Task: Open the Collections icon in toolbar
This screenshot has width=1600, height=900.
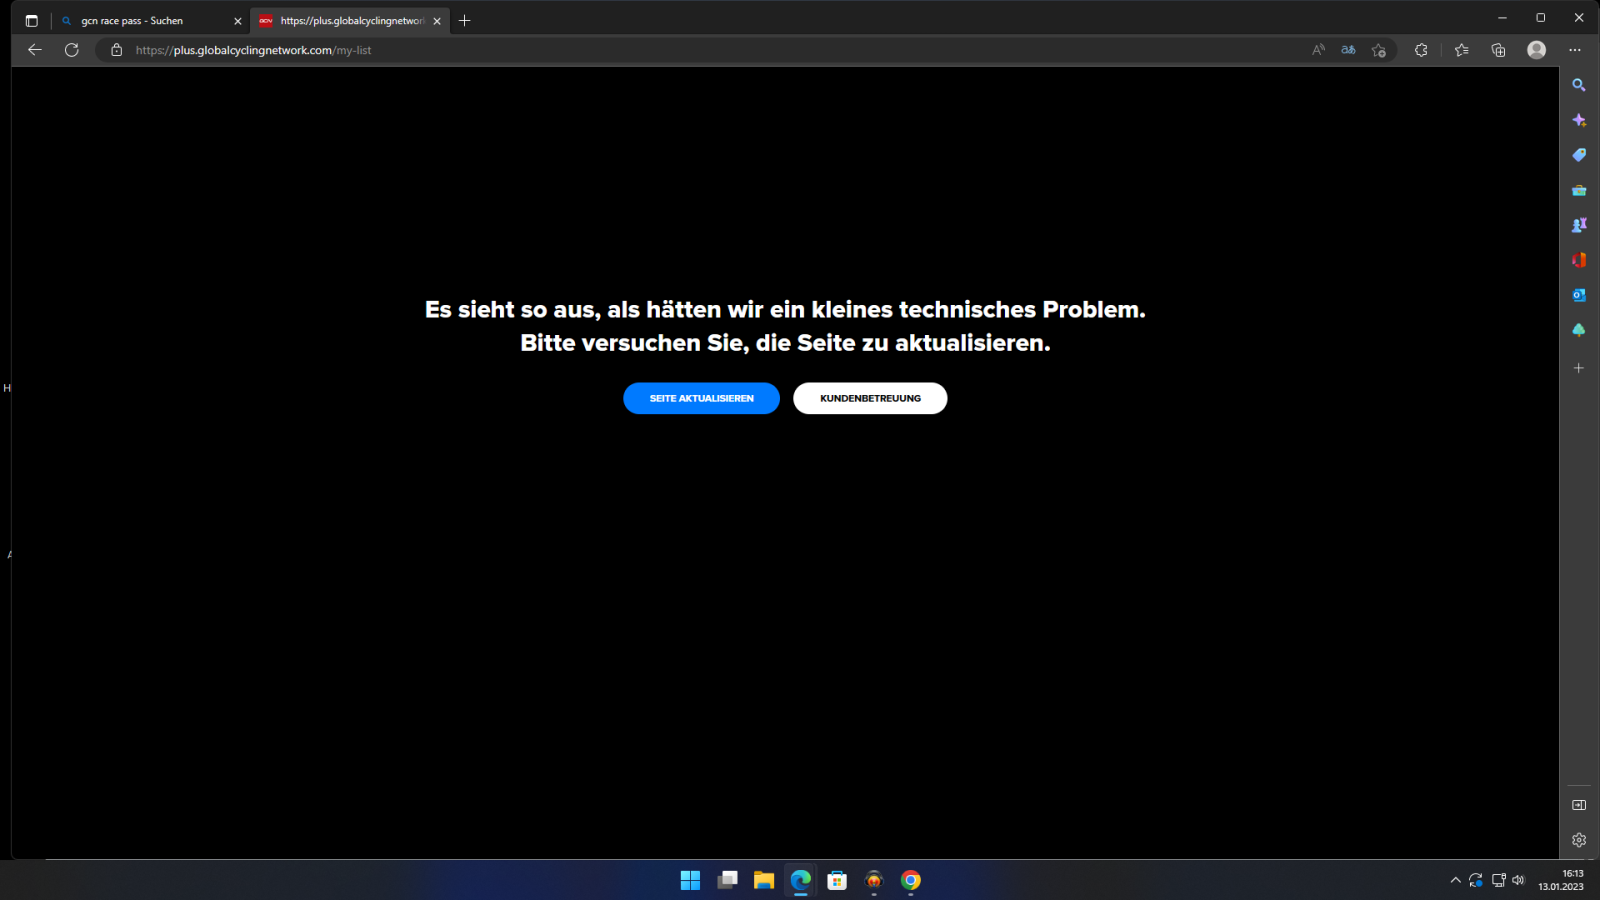Action: tap(1498, 50)
